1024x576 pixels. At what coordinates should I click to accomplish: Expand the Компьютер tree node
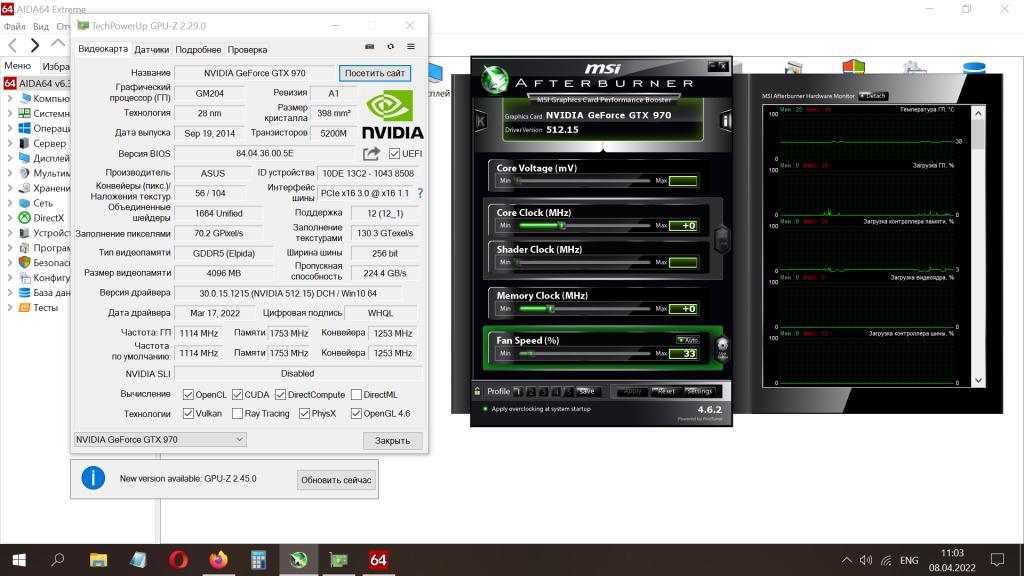click(10, 99)
